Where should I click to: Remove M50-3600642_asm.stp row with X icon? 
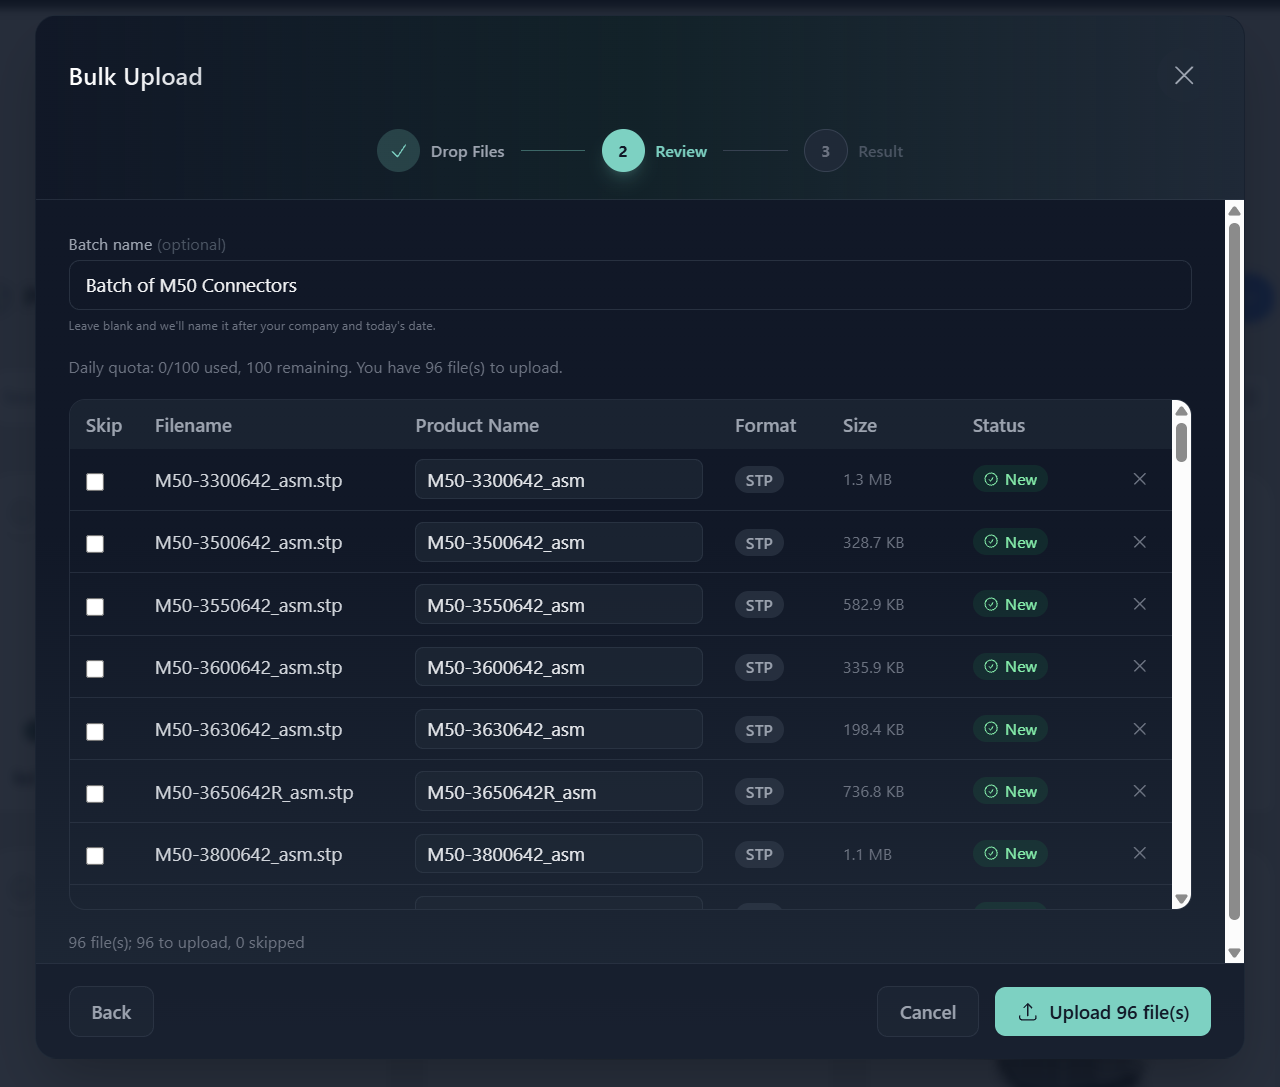tap(1139, 666)
